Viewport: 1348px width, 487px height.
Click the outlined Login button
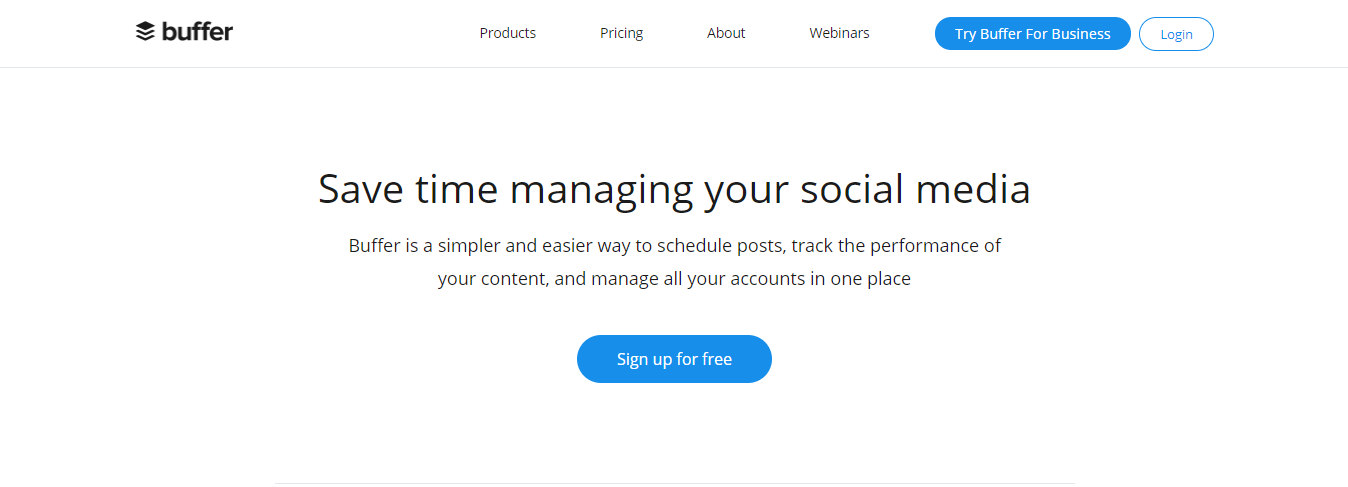click(x=1176, y=34)
